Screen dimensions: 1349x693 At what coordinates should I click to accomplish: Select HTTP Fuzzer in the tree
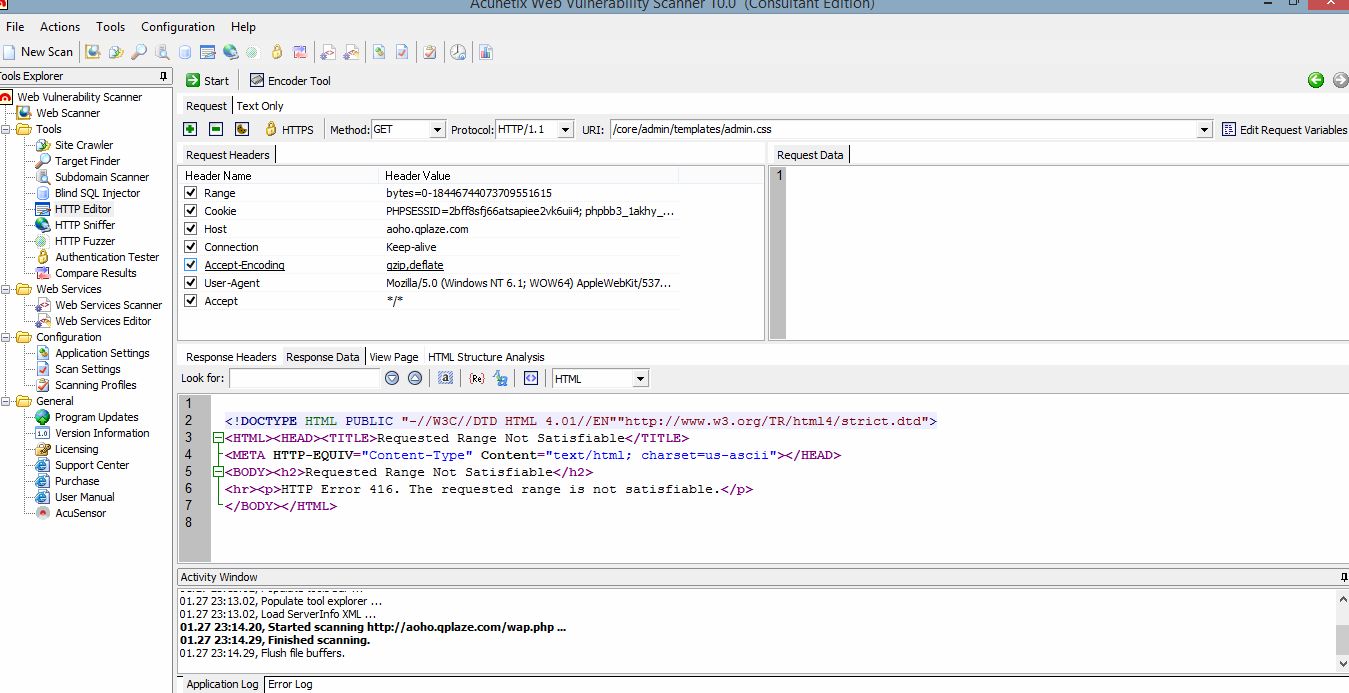[85, 241]
